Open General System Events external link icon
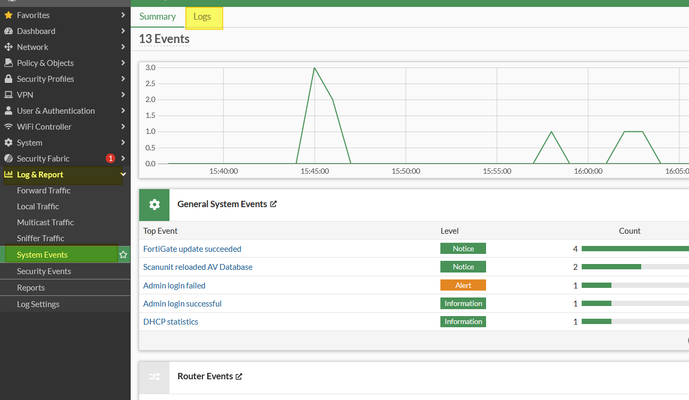This screenshot has width=689, height=400. (x=273, y=204)
